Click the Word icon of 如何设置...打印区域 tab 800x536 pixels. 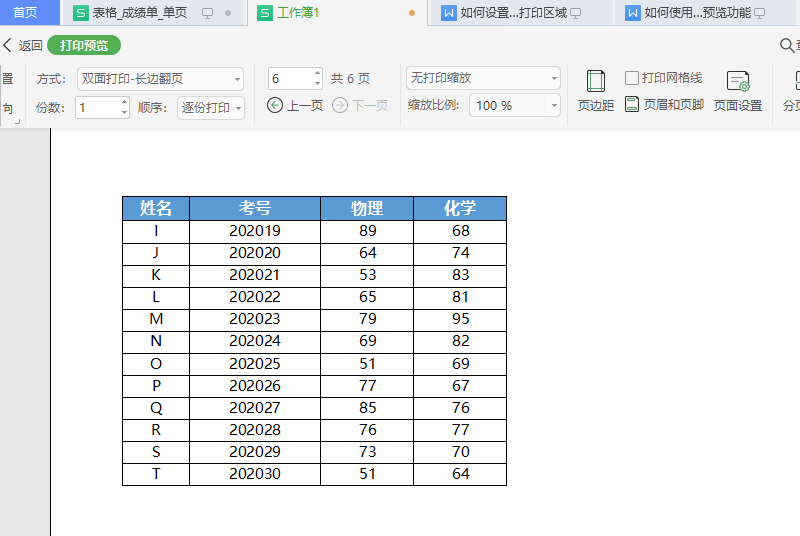pyautogui.click(x=448, y=13)
